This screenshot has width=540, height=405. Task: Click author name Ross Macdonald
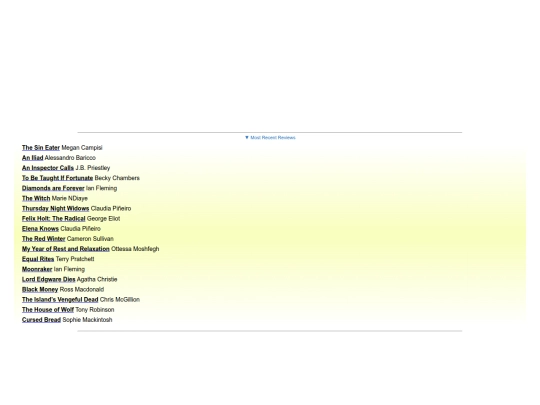pyautogui.click(x=82, y=289)
